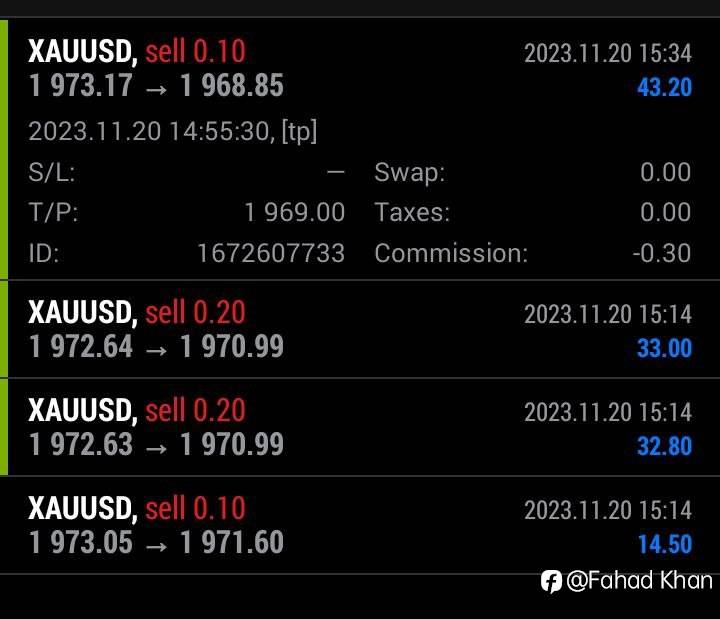Click the Facebook logo icon
The width and height of the screenshot is (720, 619).
551,581
